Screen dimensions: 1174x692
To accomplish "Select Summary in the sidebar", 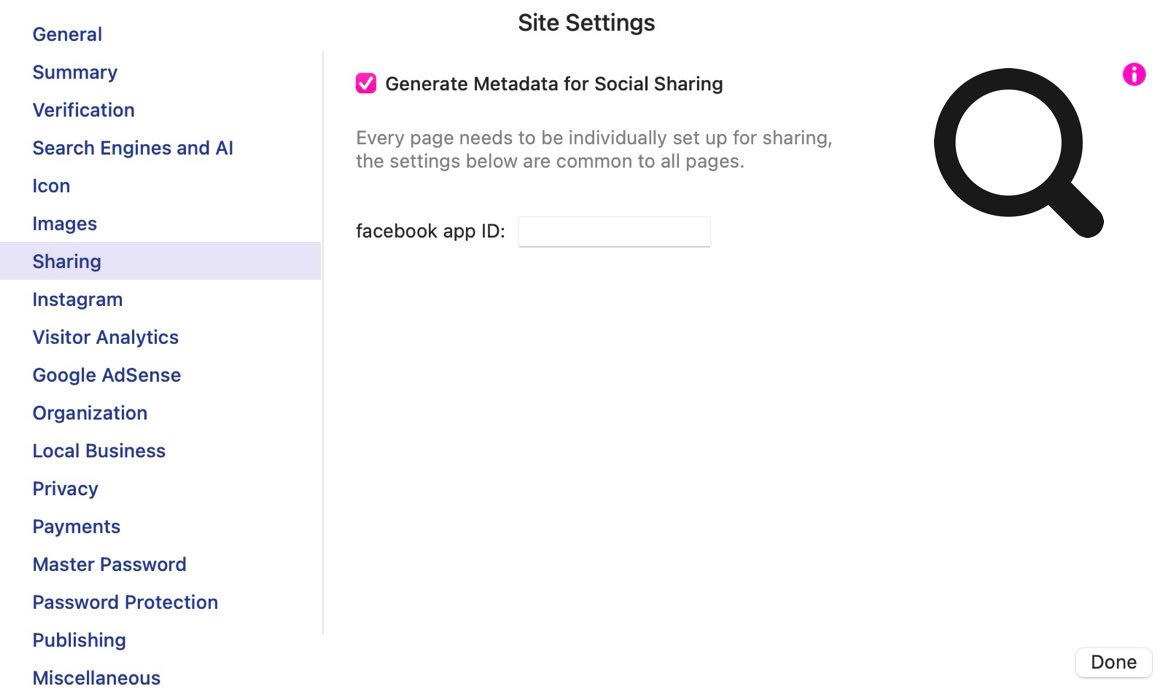I will (x=75, y=72).
